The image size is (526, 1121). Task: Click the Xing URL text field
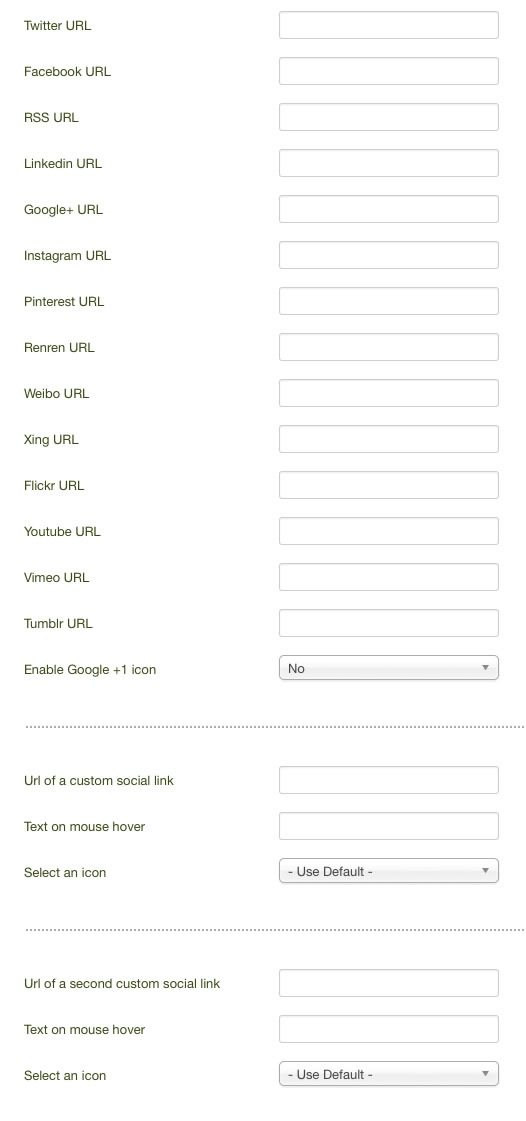click(388, 439)
